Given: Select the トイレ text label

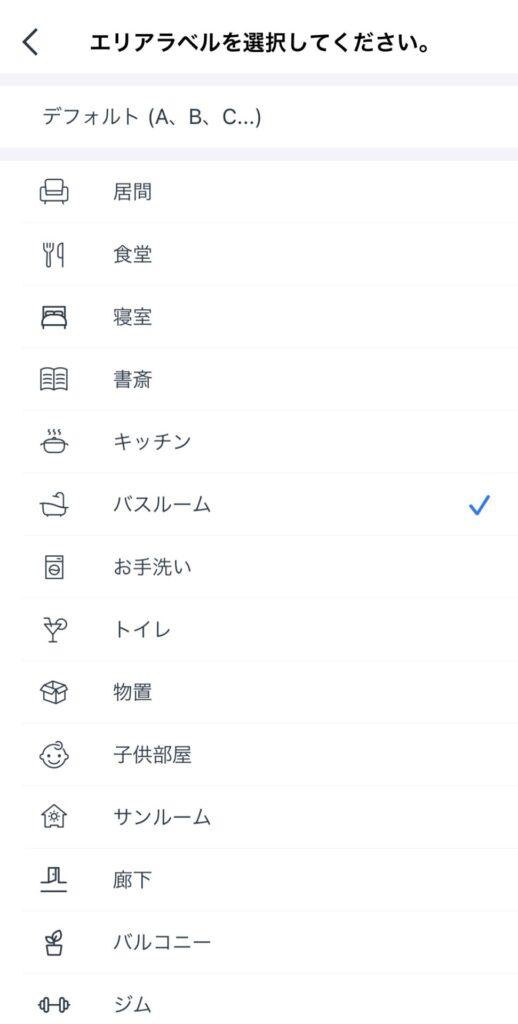Looking at the screenshot, I should [x=142, y=630].
